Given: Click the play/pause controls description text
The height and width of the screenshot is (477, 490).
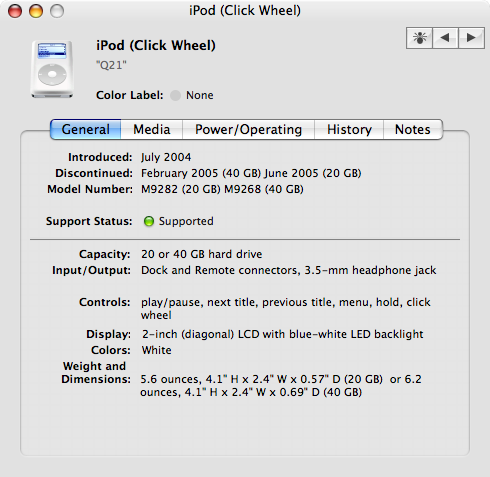Looking at the screenshot, I should pyautogui.click(x=286, y=309).
